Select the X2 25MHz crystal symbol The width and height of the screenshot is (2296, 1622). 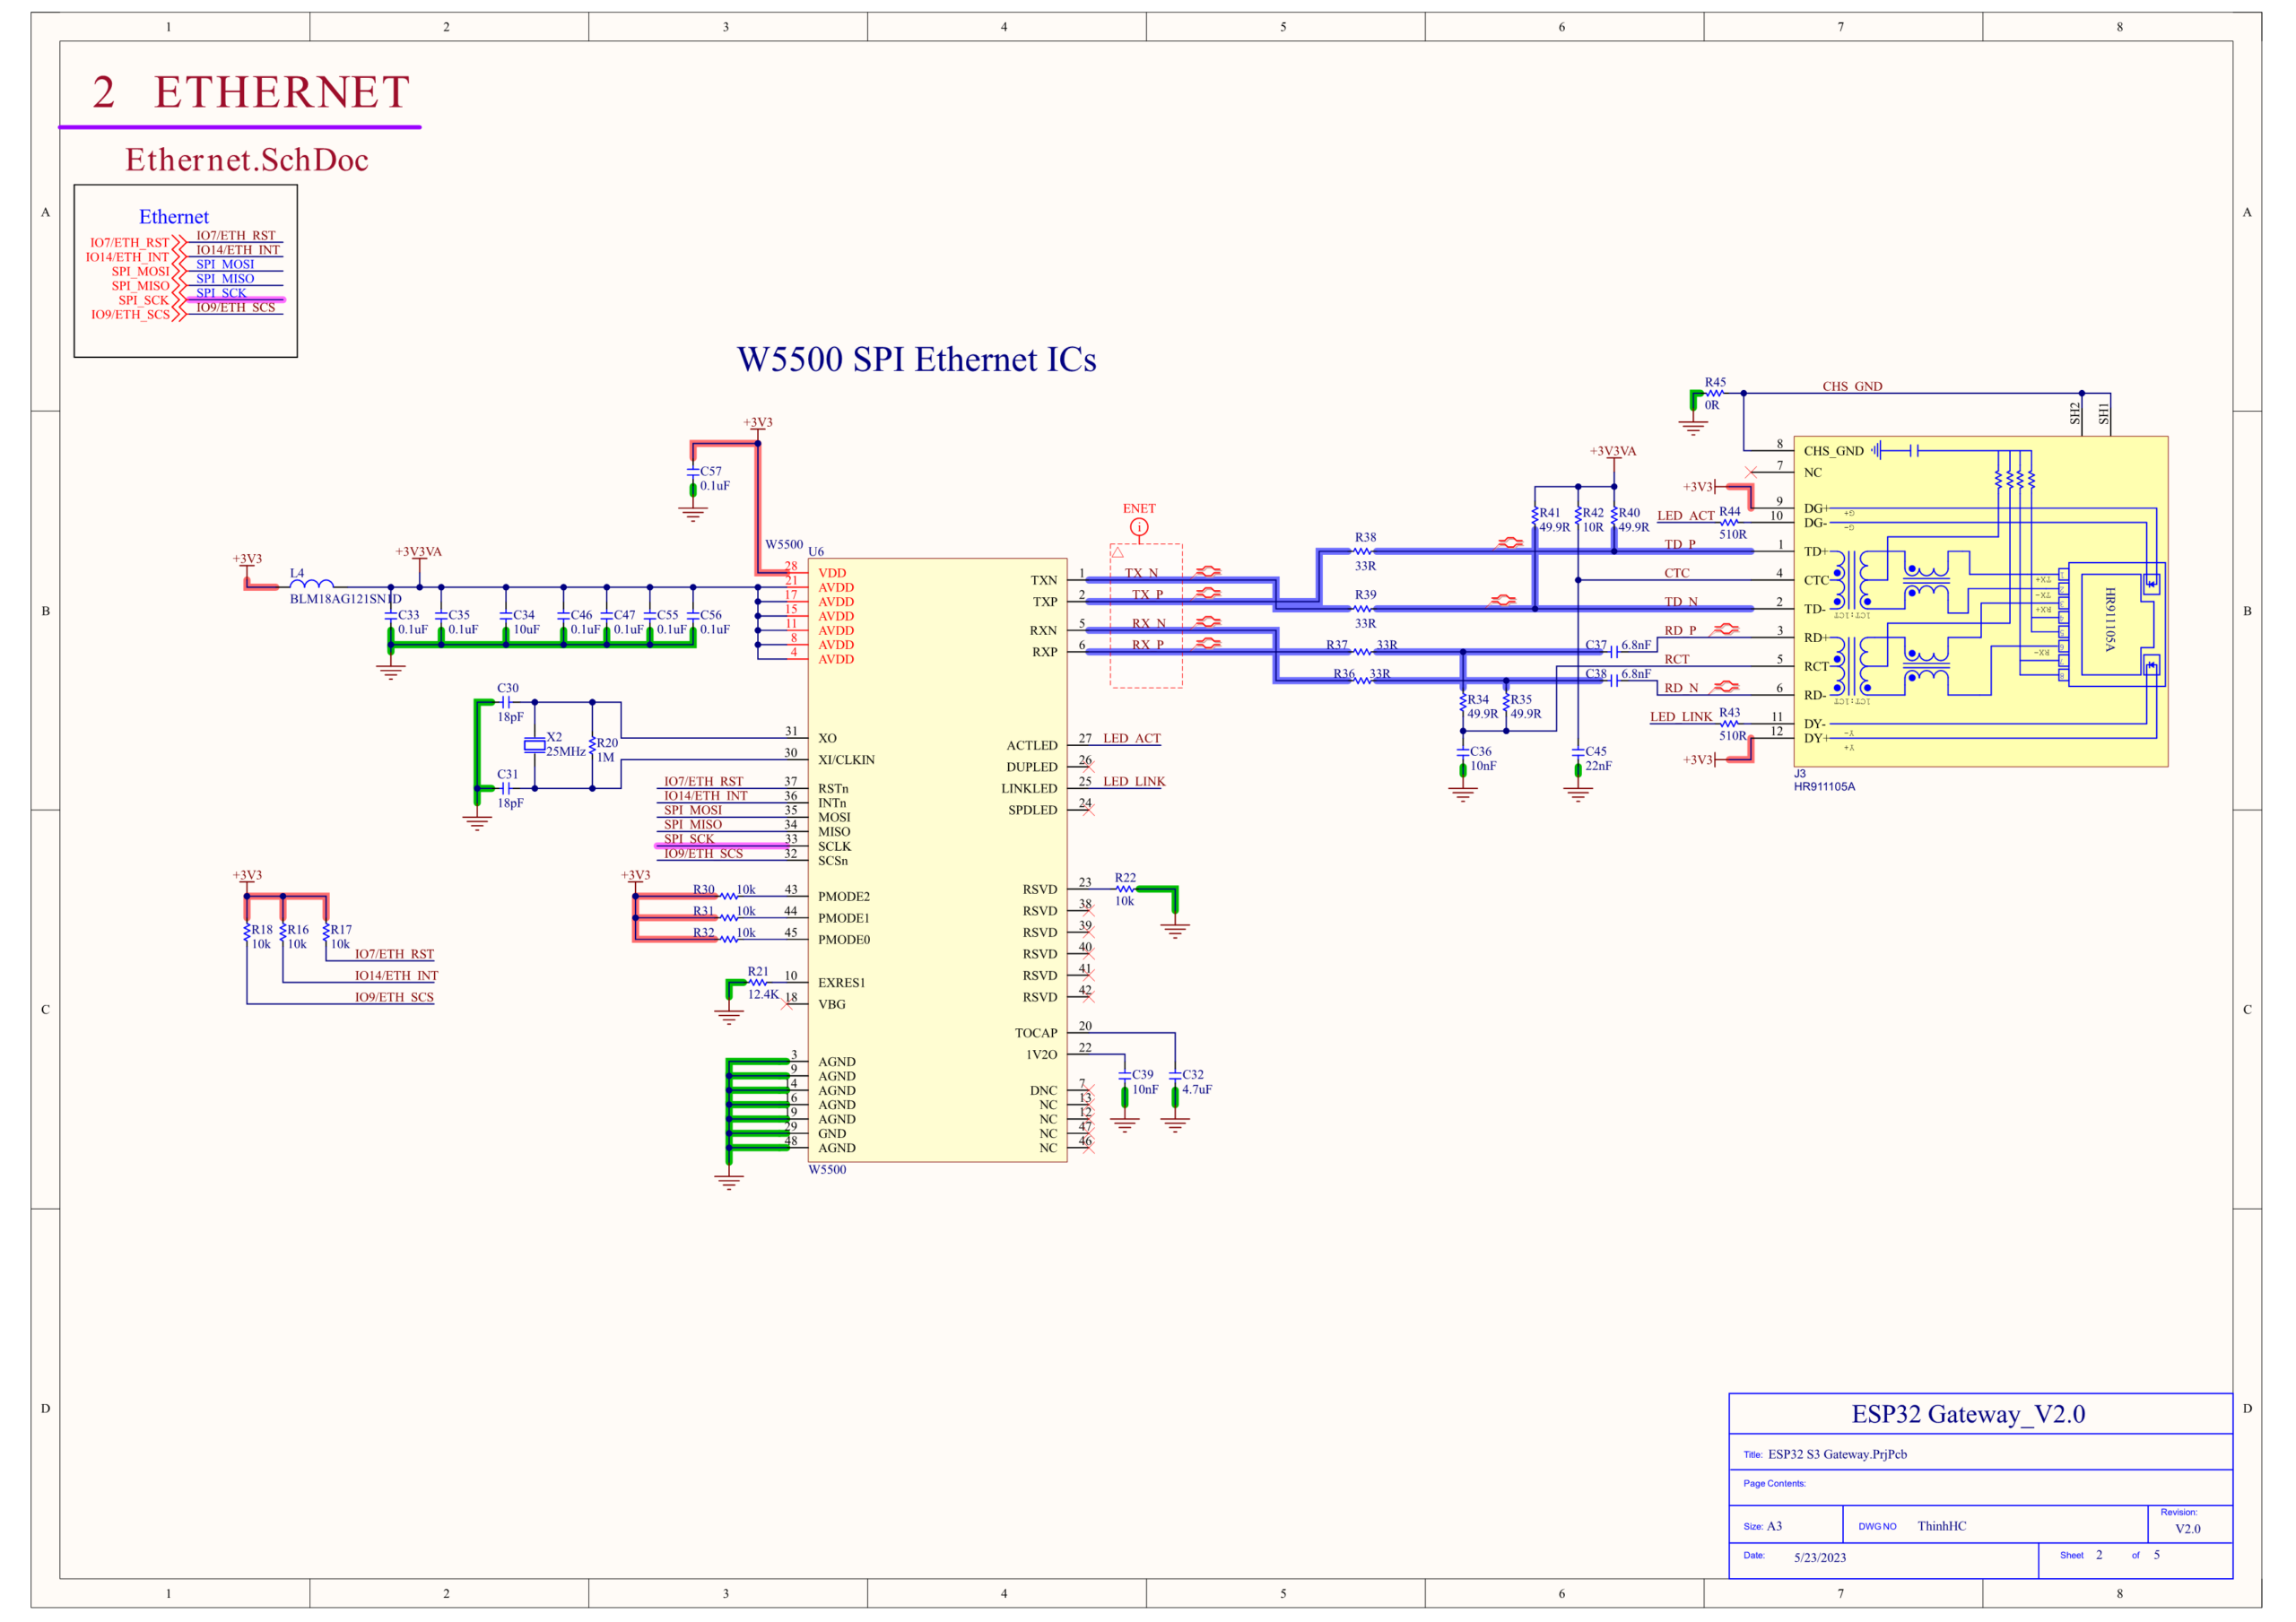[535, 745]
